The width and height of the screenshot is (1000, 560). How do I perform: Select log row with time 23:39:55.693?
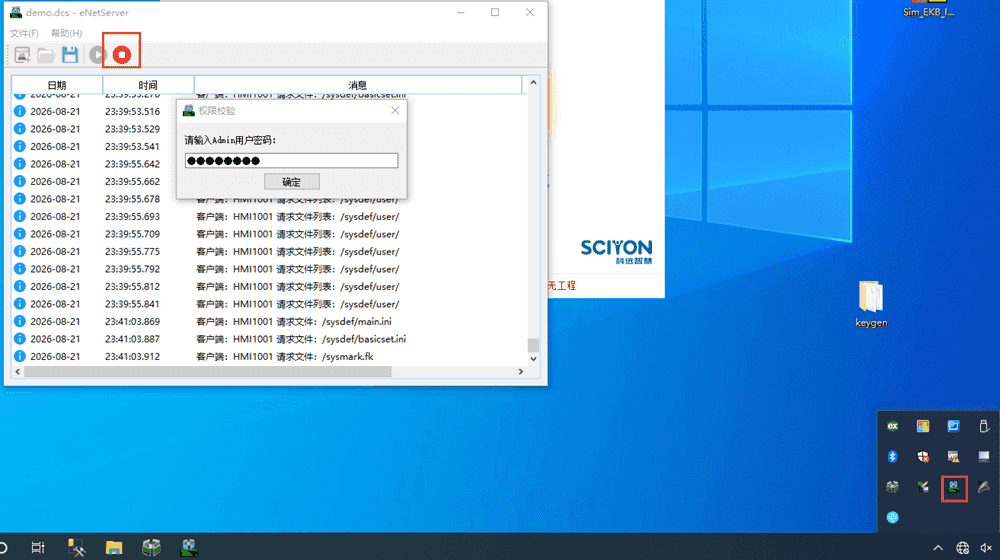click(x=269, y=216)
